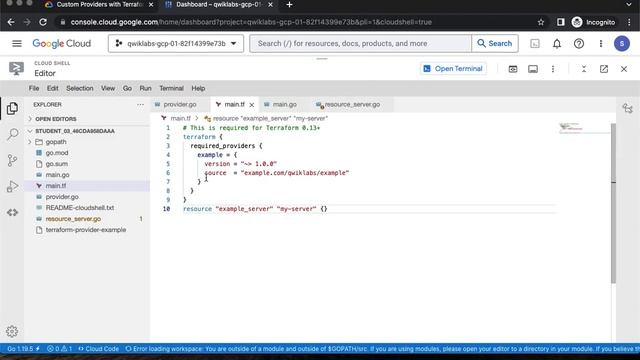
Task: Open the Run and Debug icon
Action: coord(12,187)
